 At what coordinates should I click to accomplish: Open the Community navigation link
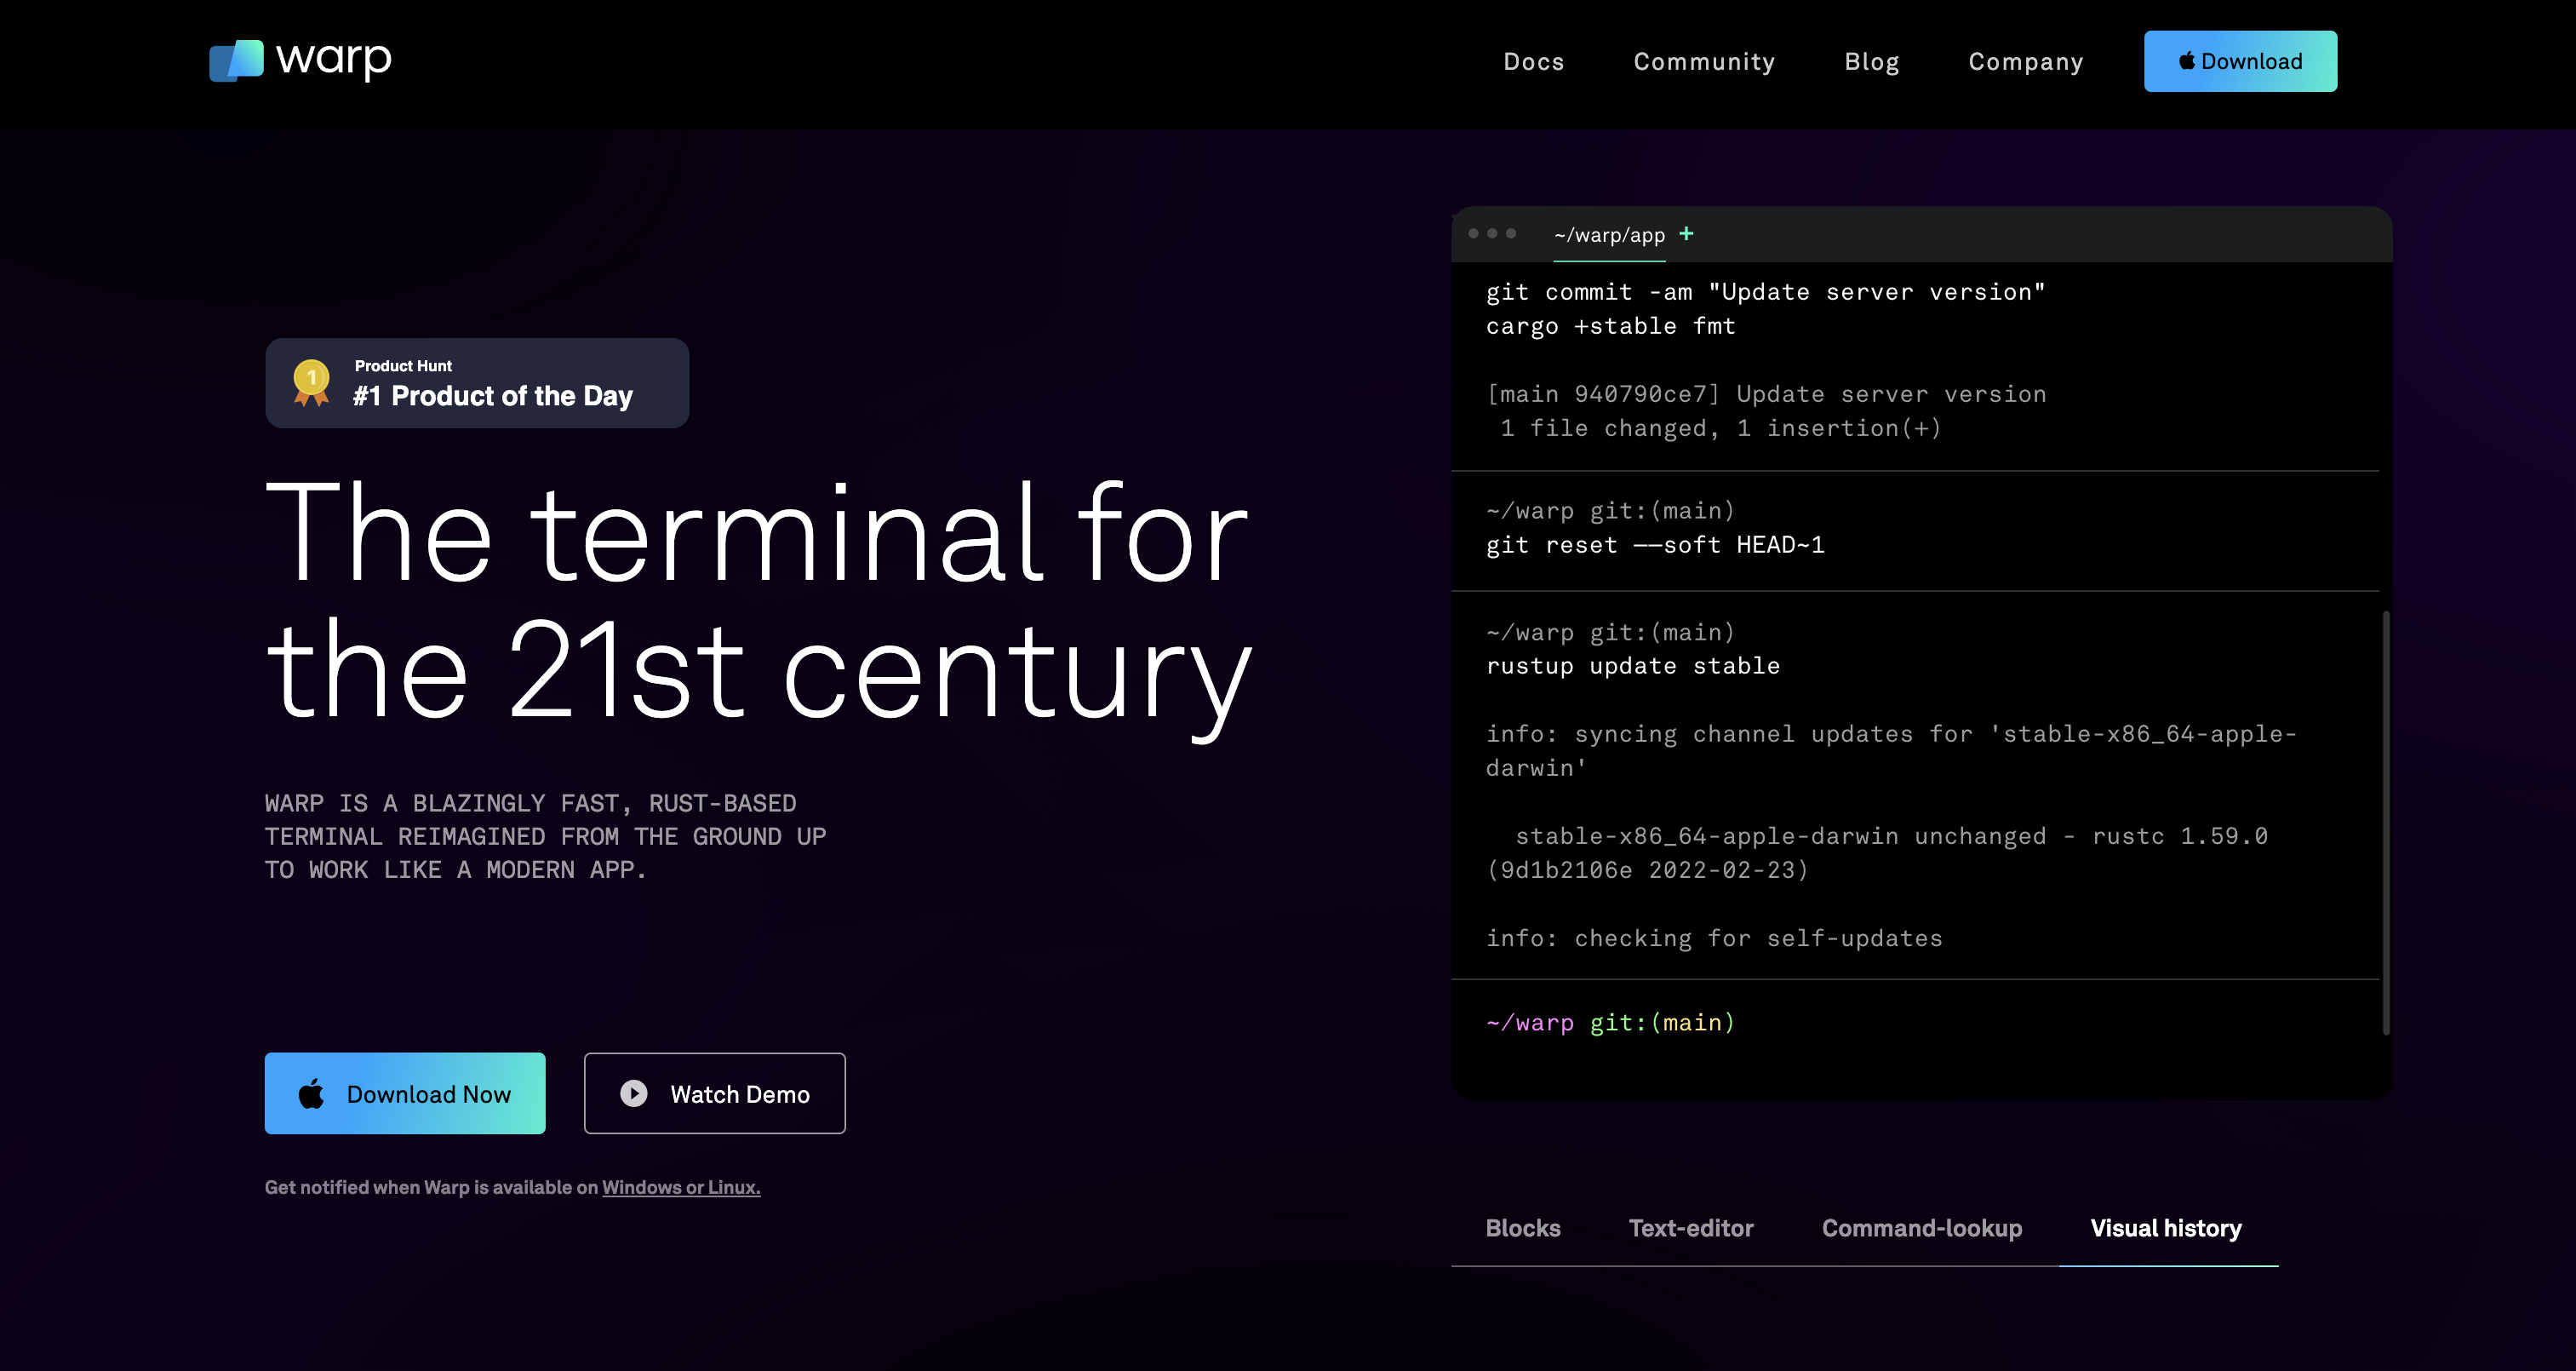coord(1704,62)
